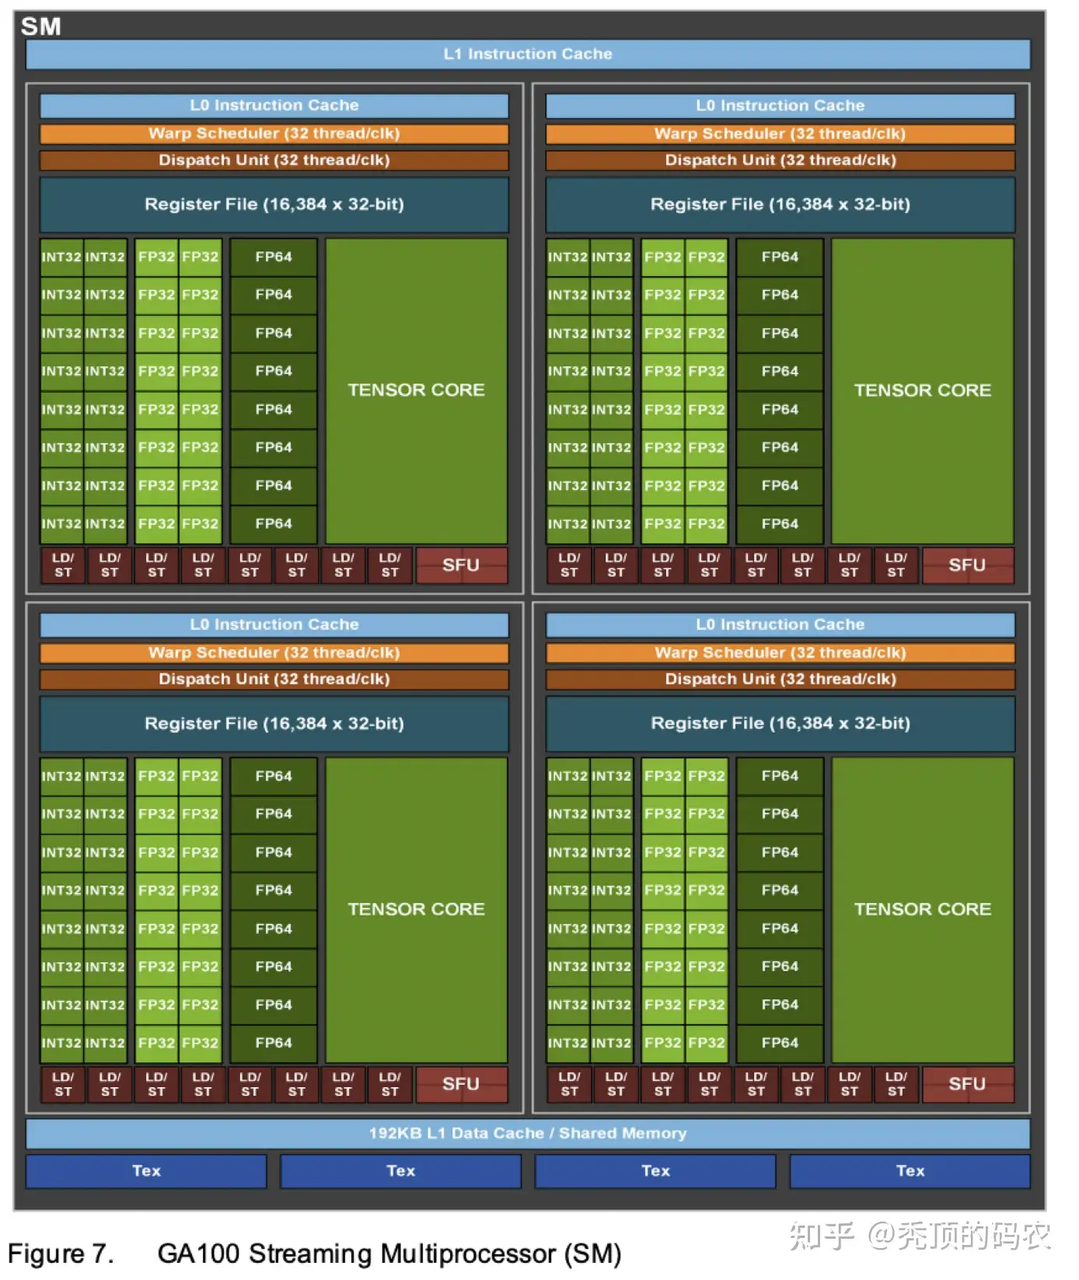The width and height of the screenshot is (1079, 1280).
Task: Select the rightmost Tex block
Action: [x=909, y=1171]
